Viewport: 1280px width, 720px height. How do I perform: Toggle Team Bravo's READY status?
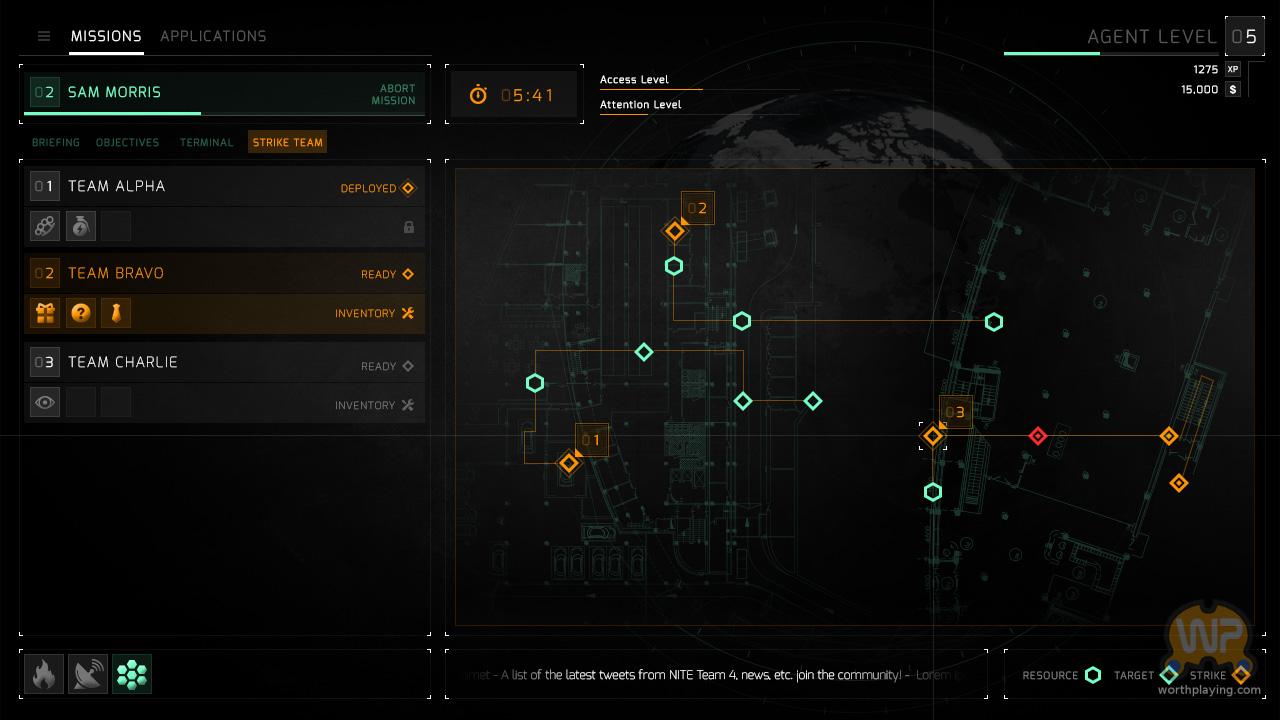387,274
